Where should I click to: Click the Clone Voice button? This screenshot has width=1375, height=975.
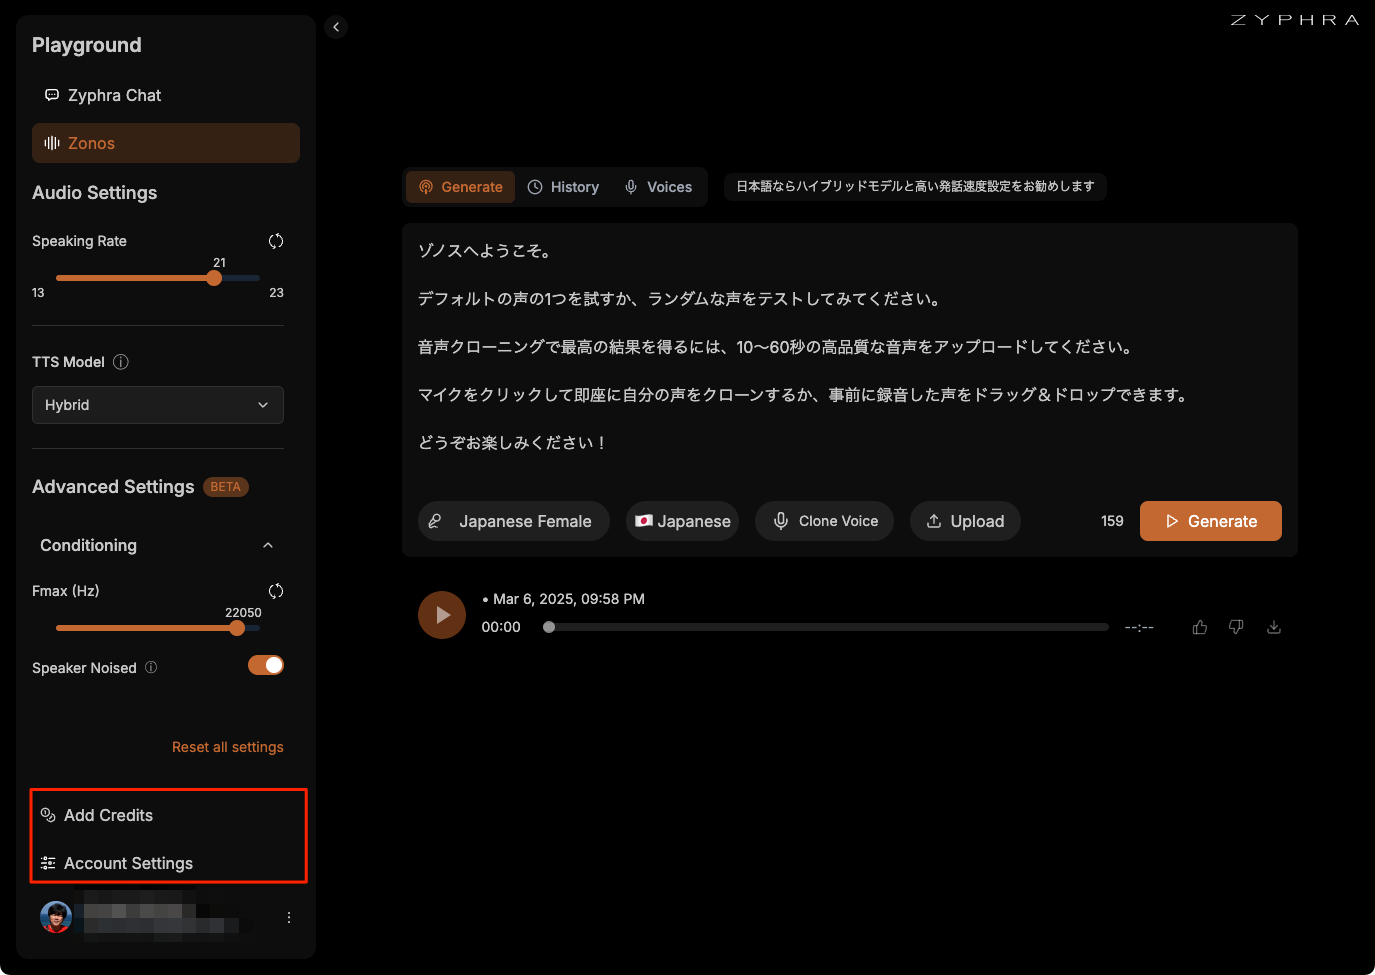coord(825,521)
